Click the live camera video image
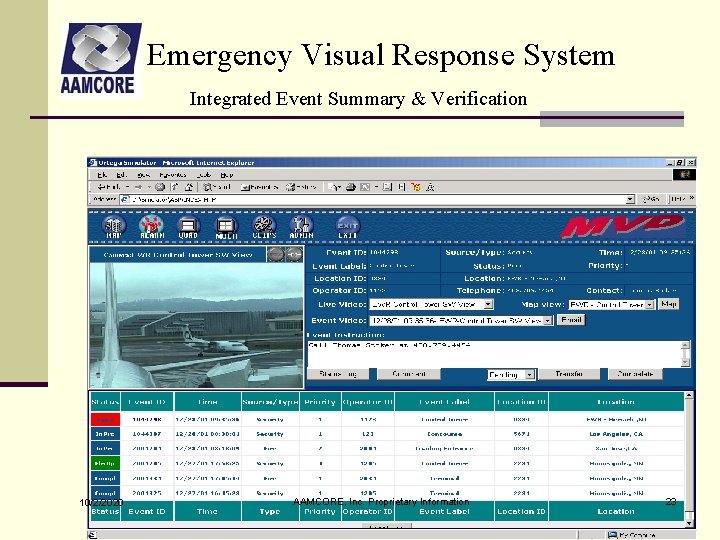This screenshot has width=720, height=540. [197, 325]
